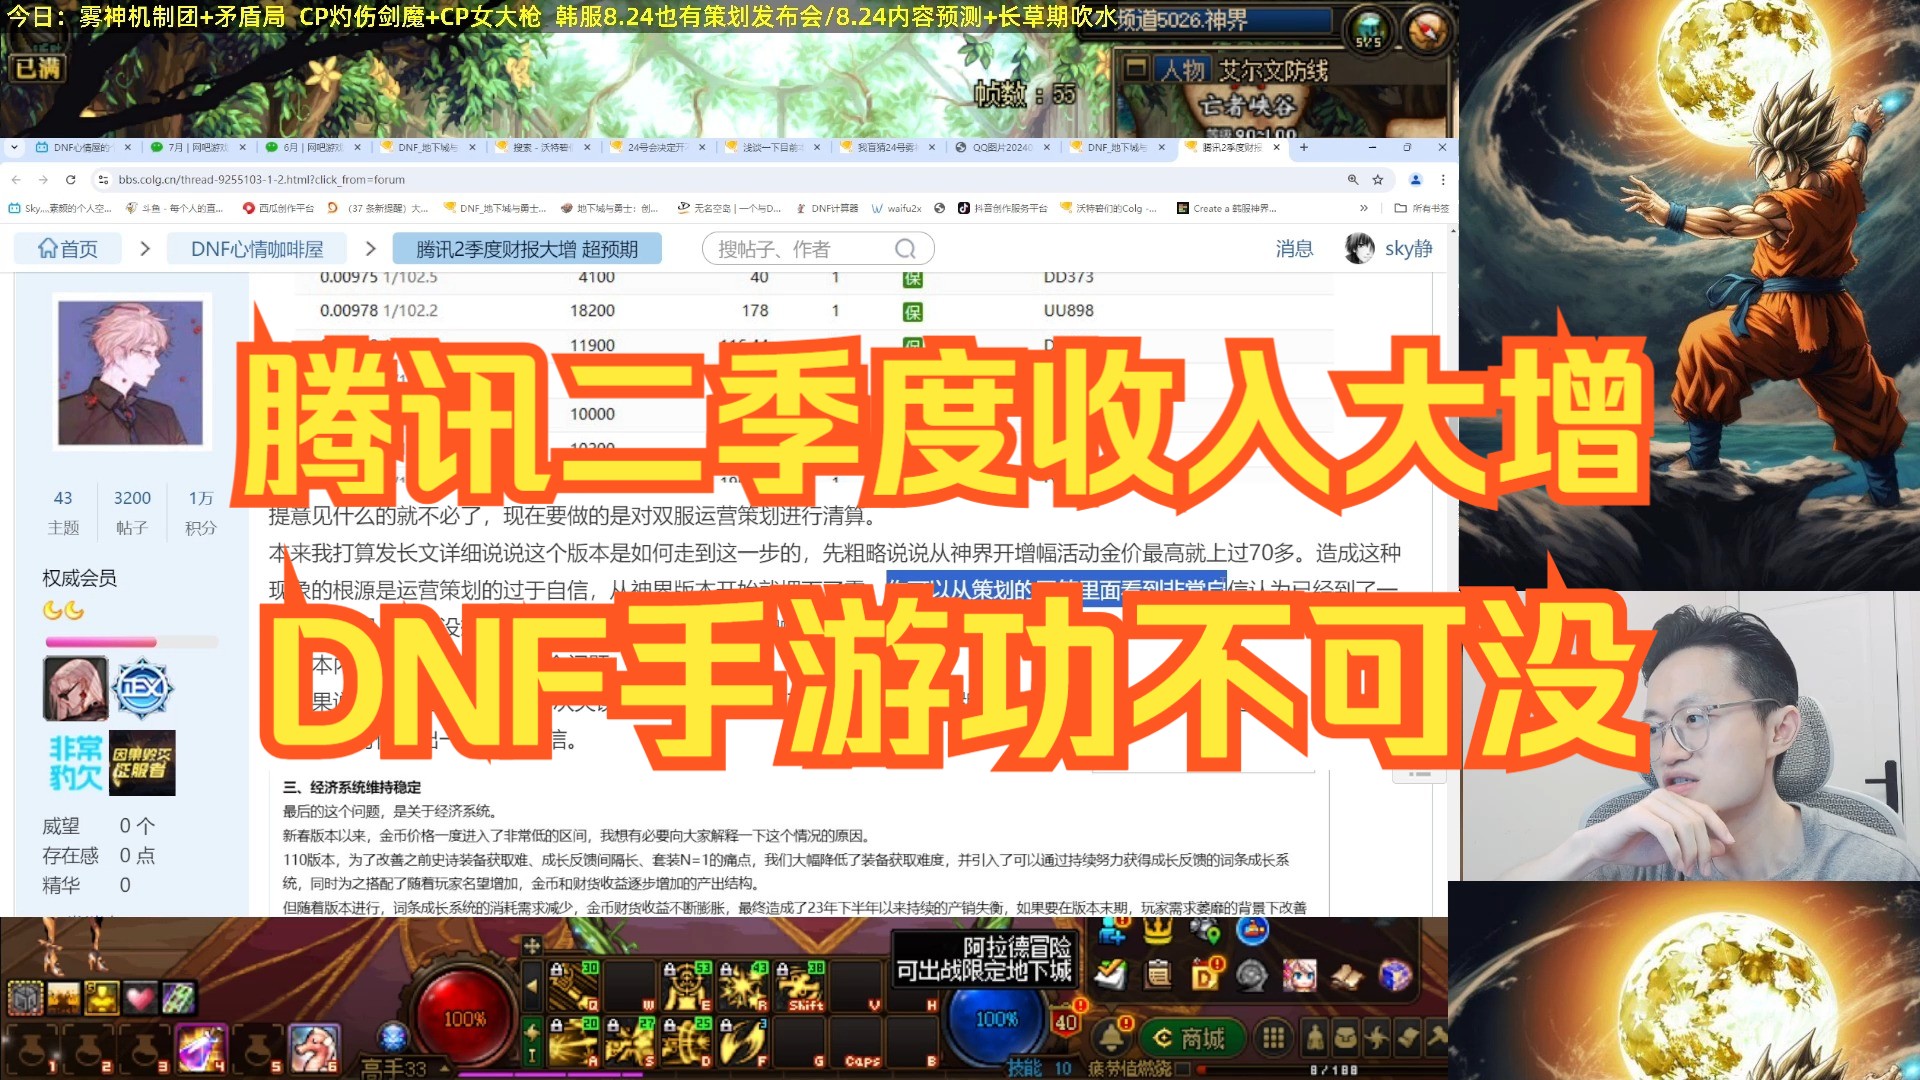Click the A skill slot icon
1920x1080 pixels.
pyautogui.click(x=574, y=1042)
